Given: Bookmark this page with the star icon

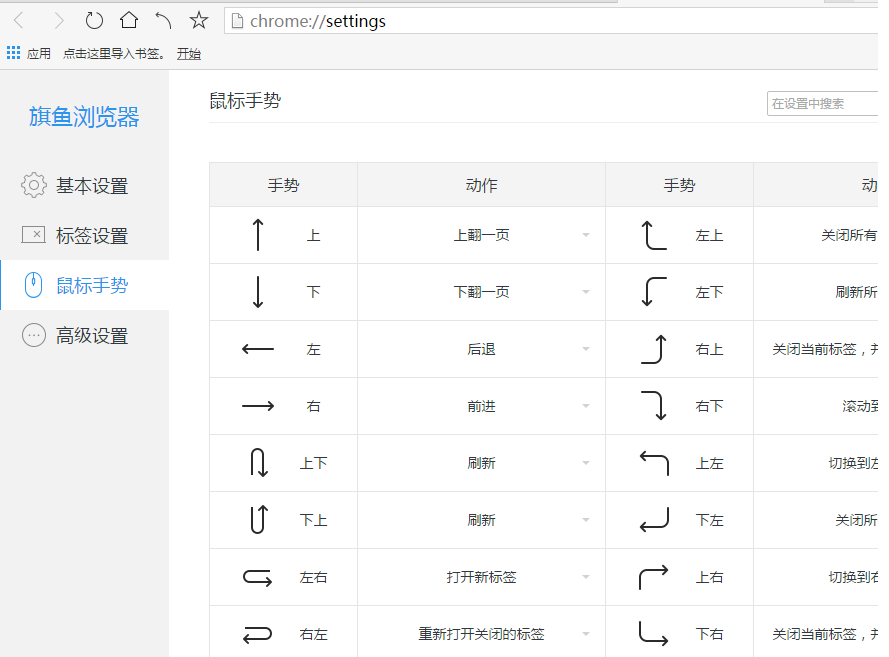Looking at the screenshot, I should (x=198, y=20).
